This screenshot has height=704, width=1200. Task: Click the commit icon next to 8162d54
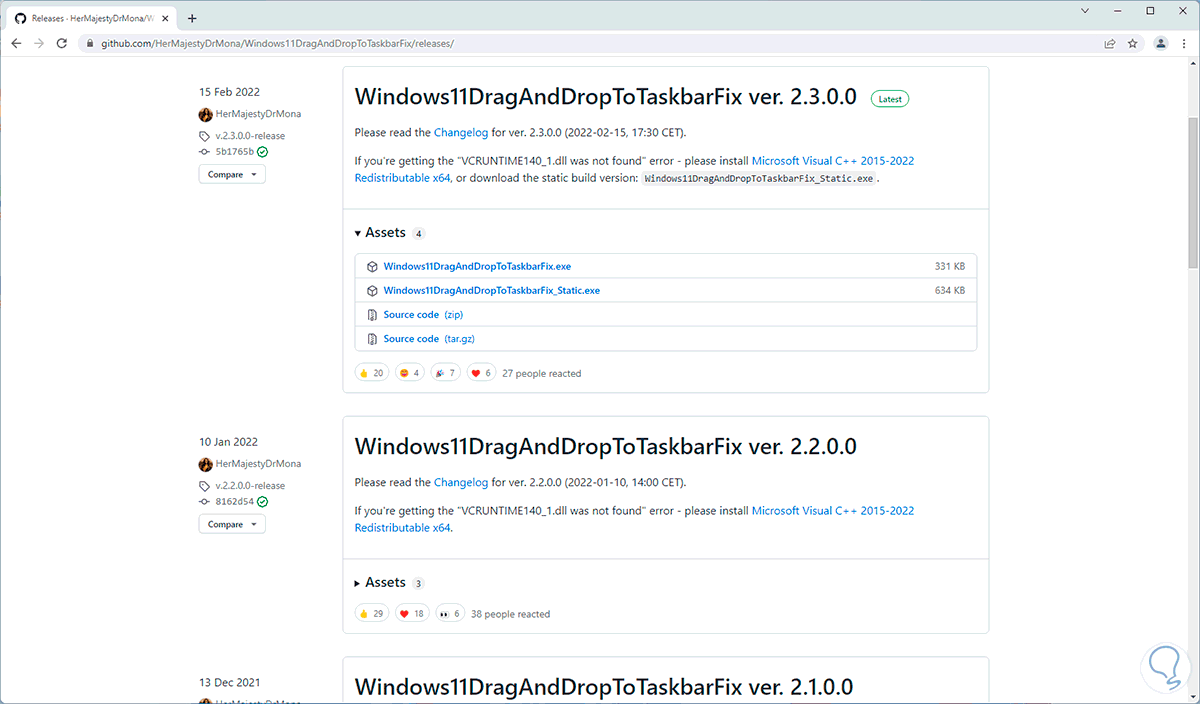coord(205,502)
